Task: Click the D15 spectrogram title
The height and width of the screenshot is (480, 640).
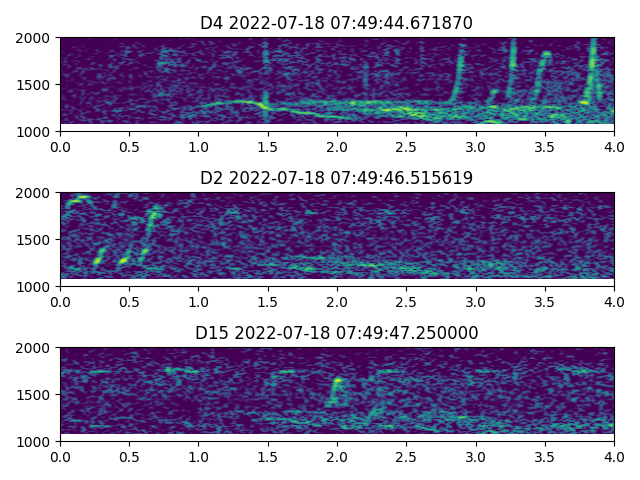Action: (x=336, y=333)
